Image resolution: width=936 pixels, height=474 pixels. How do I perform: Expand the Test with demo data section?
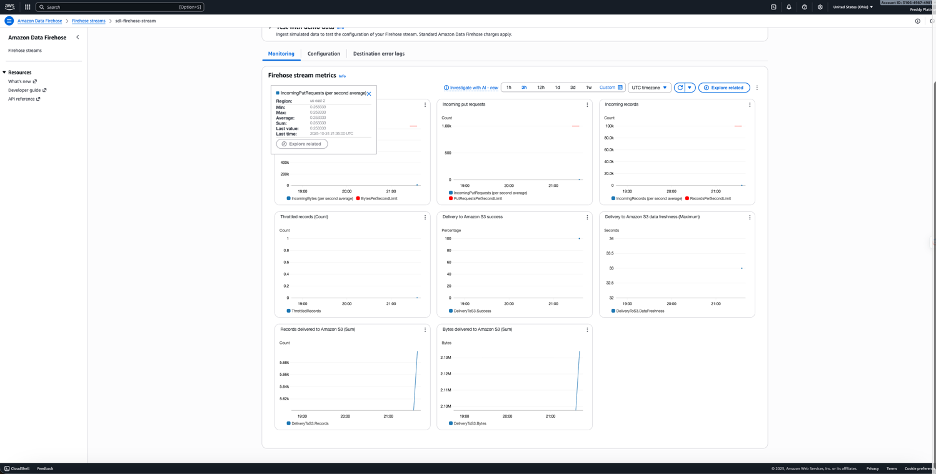[270, 27]
